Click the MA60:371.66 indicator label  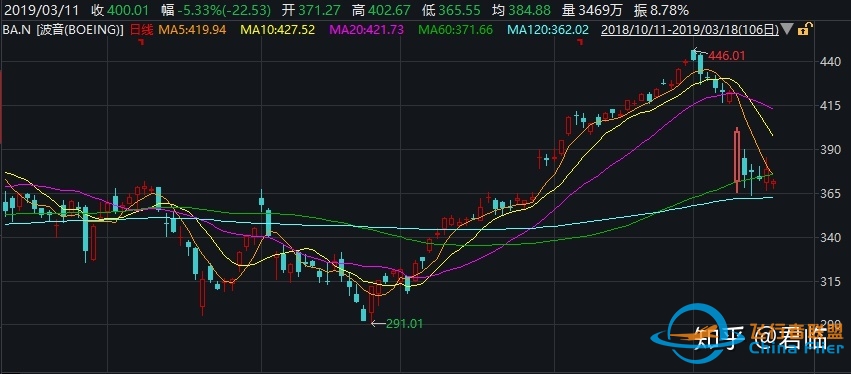[454, 30]
